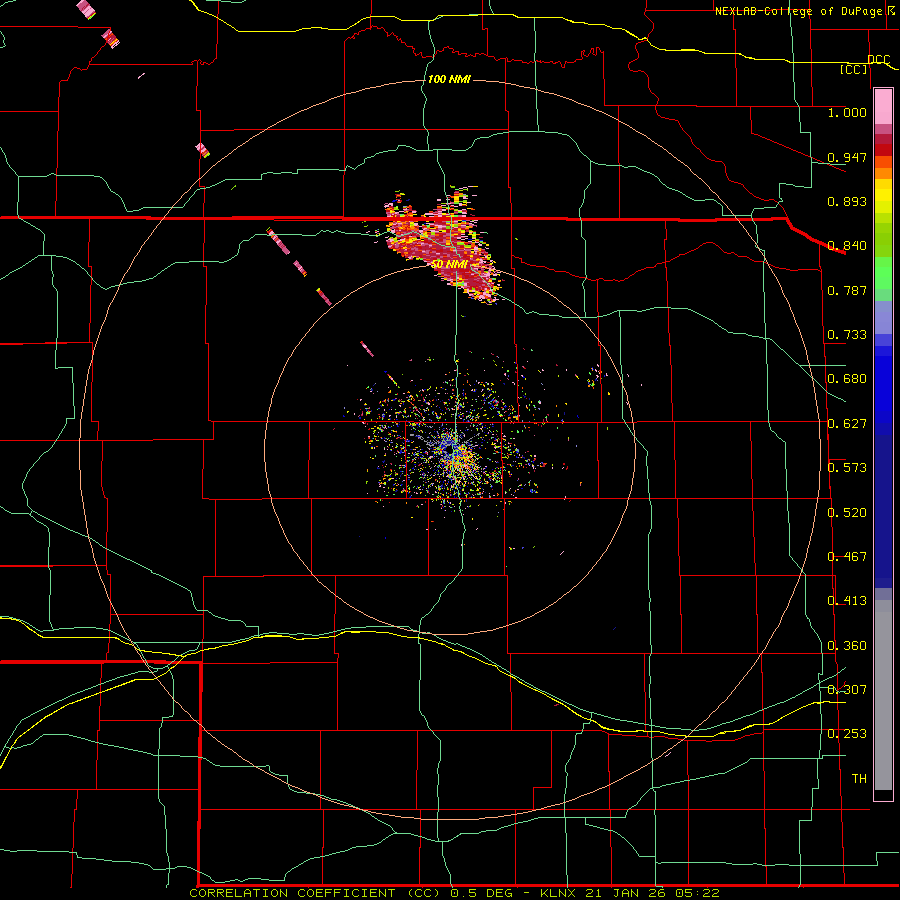The width and height of the screenshot is (900, 900).
Task: Pick the light pink segment of color scale
Action: click(883, 107)
